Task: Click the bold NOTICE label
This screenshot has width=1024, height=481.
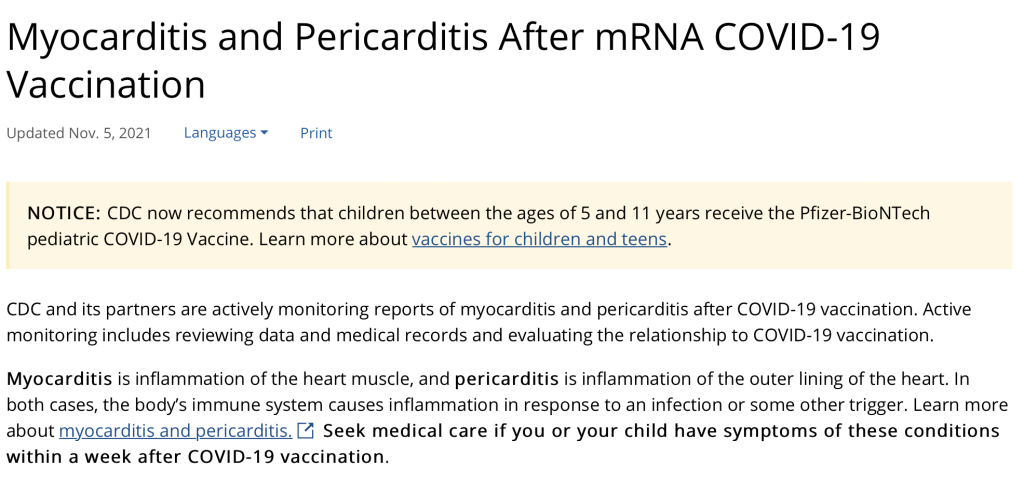Action: [64, 213]
